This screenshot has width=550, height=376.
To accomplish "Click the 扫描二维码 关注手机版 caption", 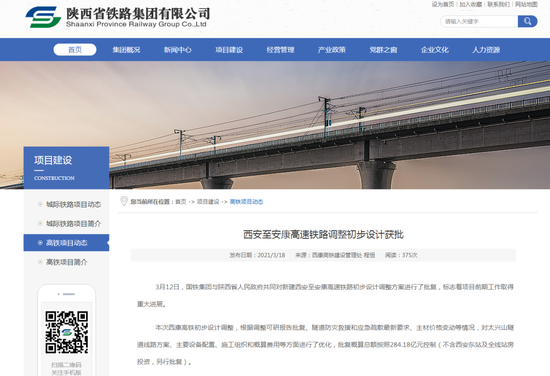I will tap(67, 369).
